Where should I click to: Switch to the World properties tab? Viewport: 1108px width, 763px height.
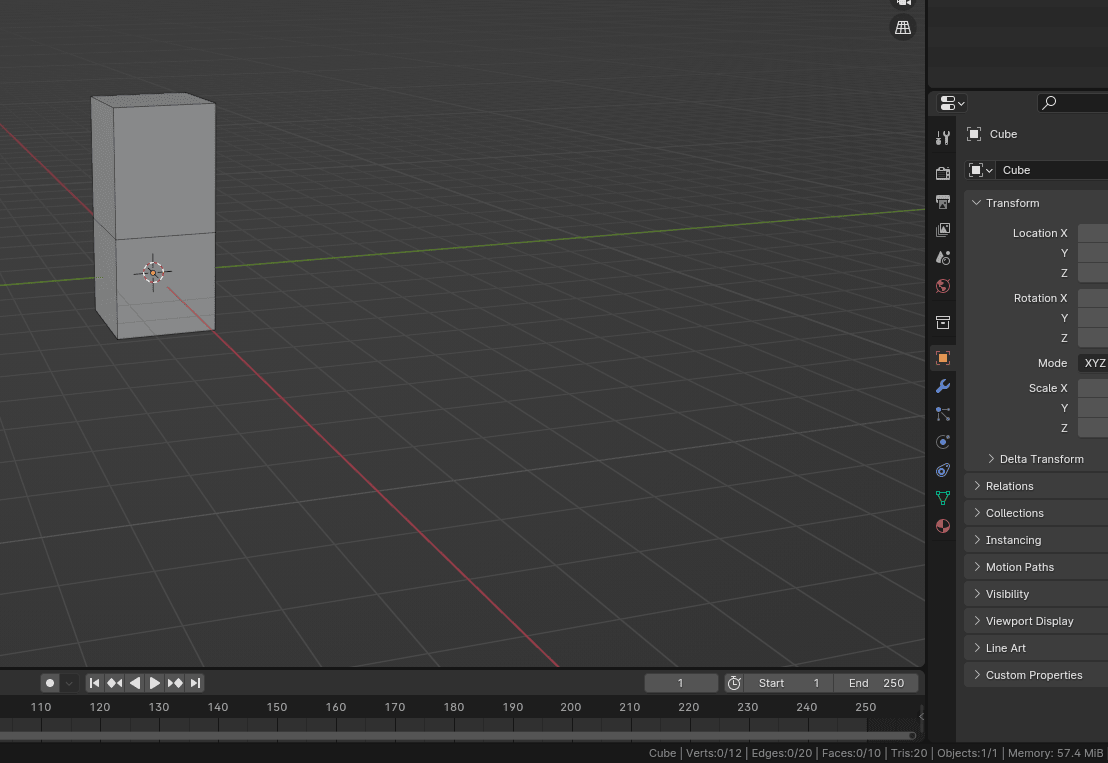[942, 286]
